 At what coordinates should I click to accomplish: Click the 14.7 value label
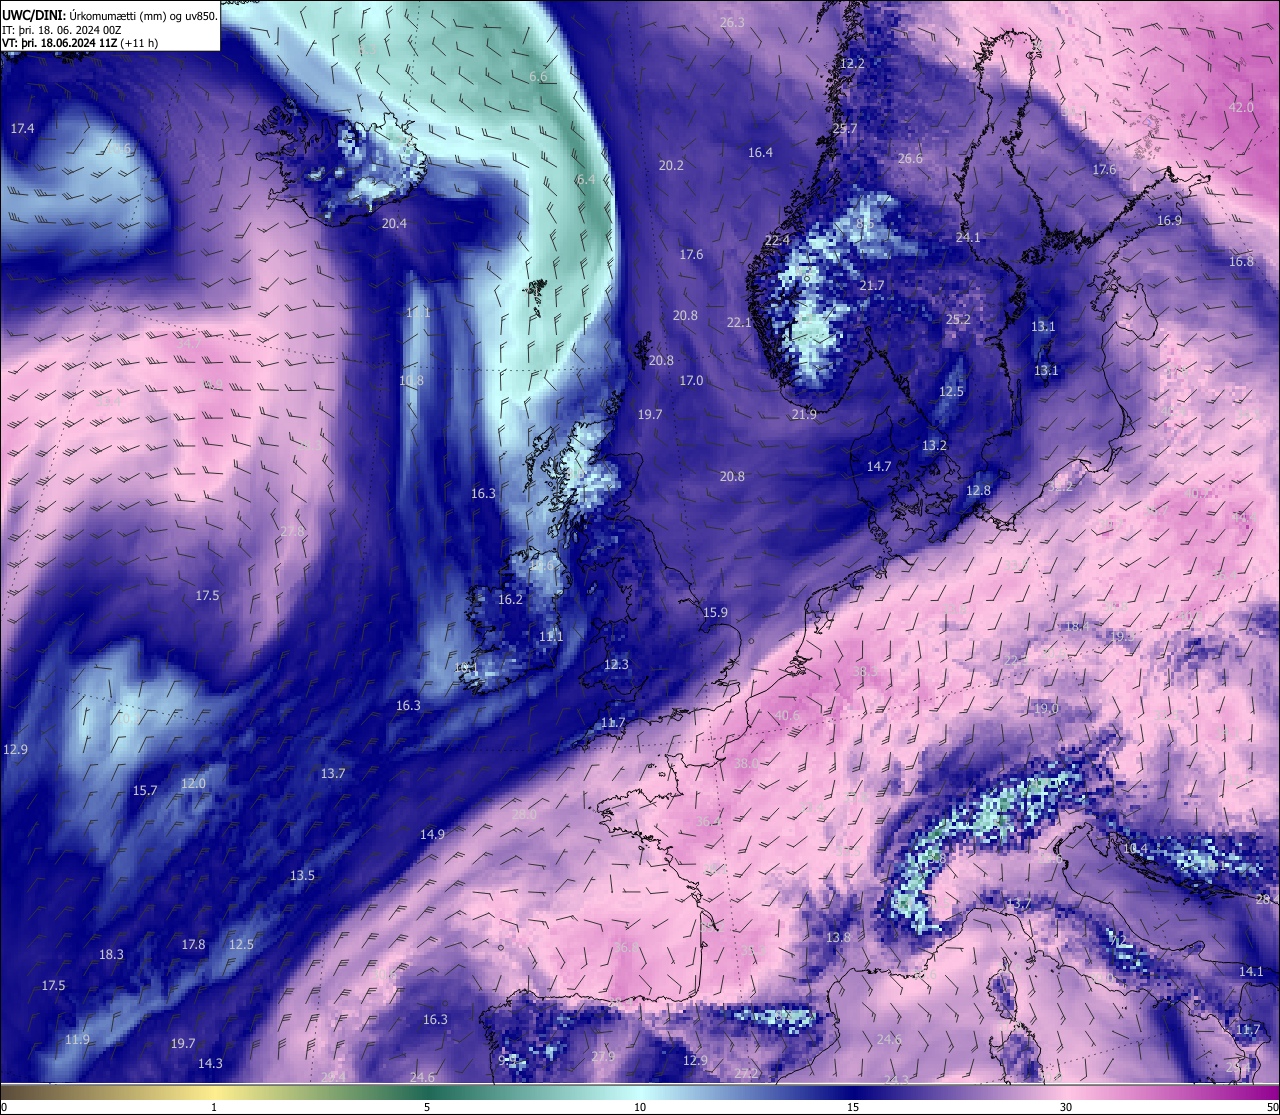point(879,467)
